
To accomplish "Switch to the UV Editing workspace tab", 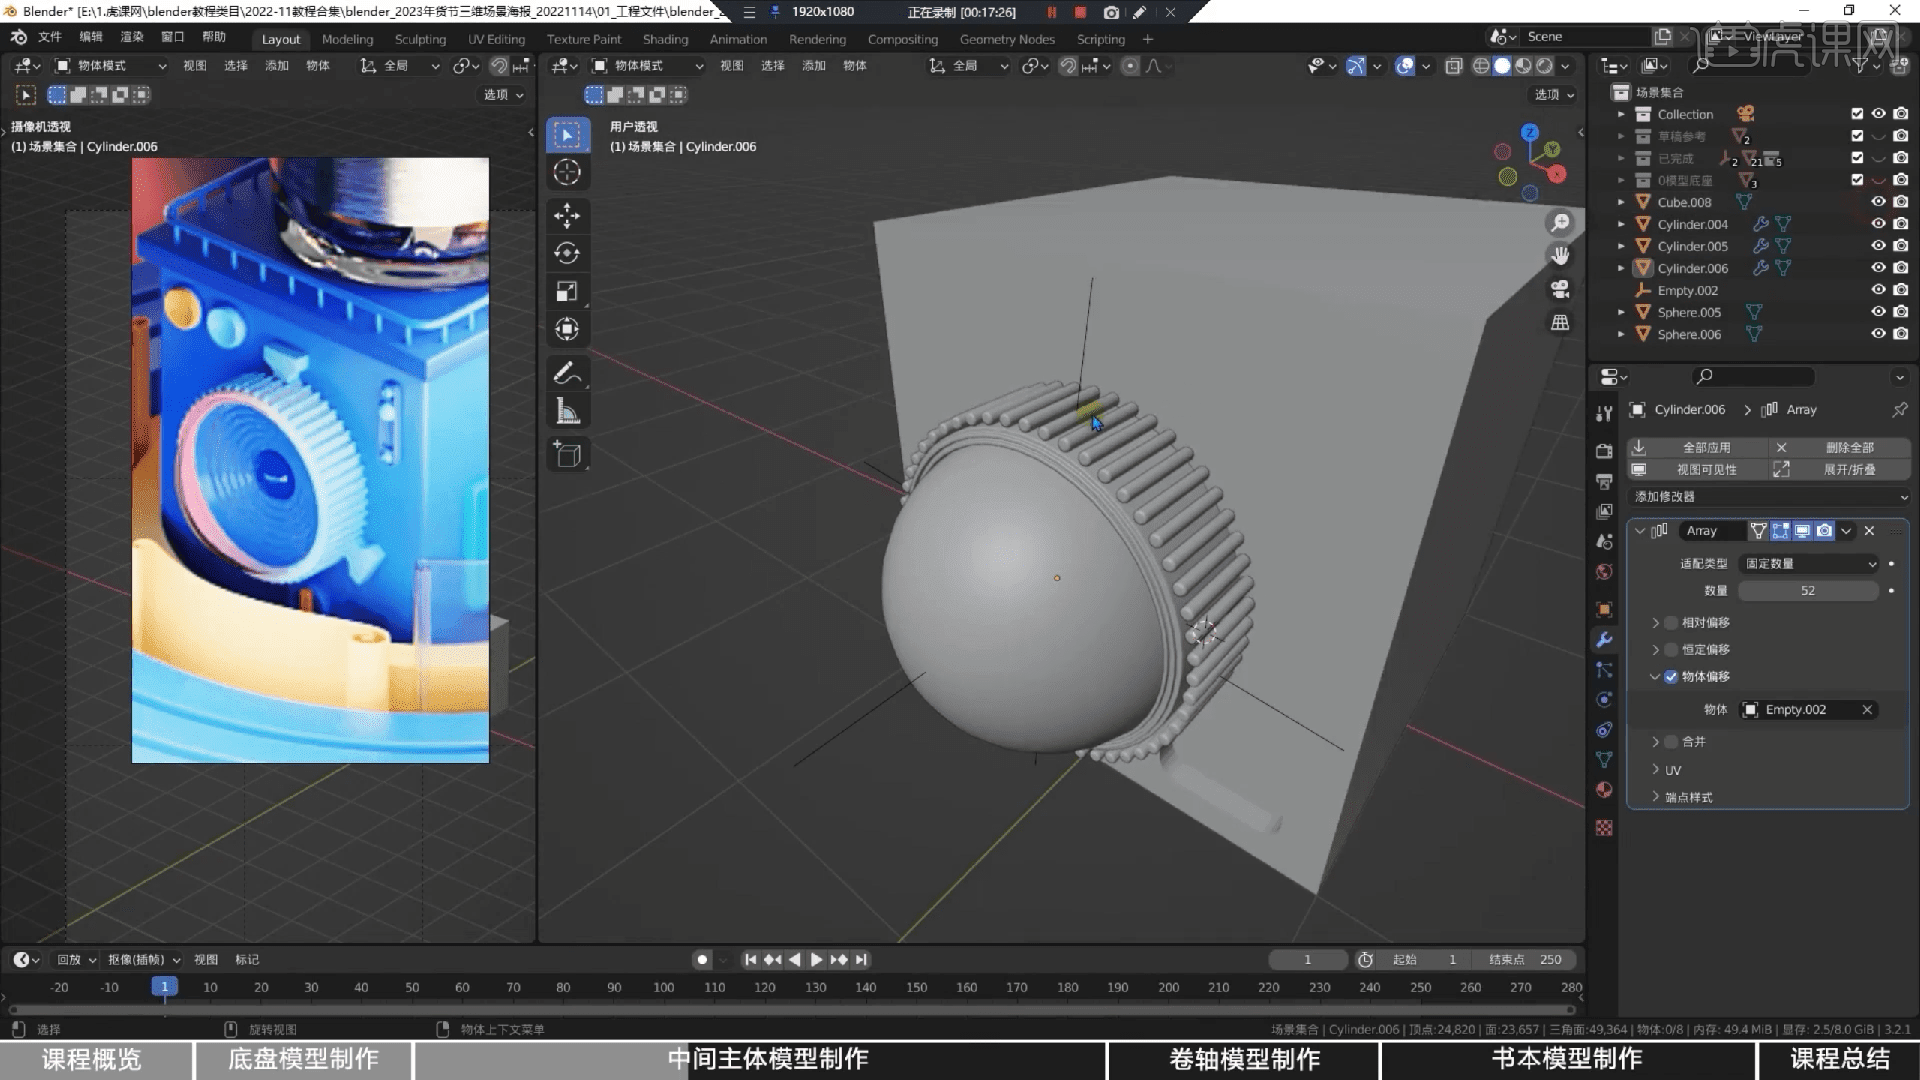I will 496,39.
